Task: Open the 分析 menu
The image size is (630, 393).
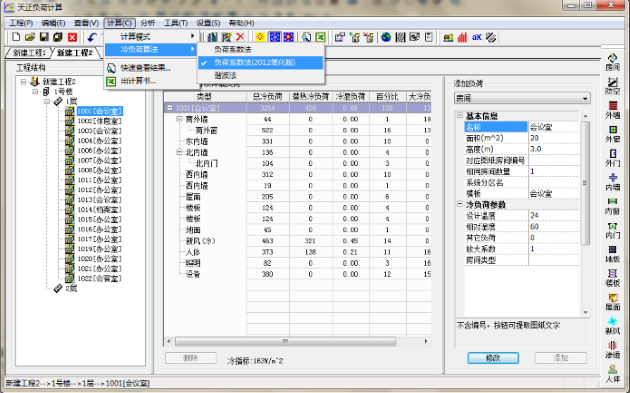Action: click(147, 23)
